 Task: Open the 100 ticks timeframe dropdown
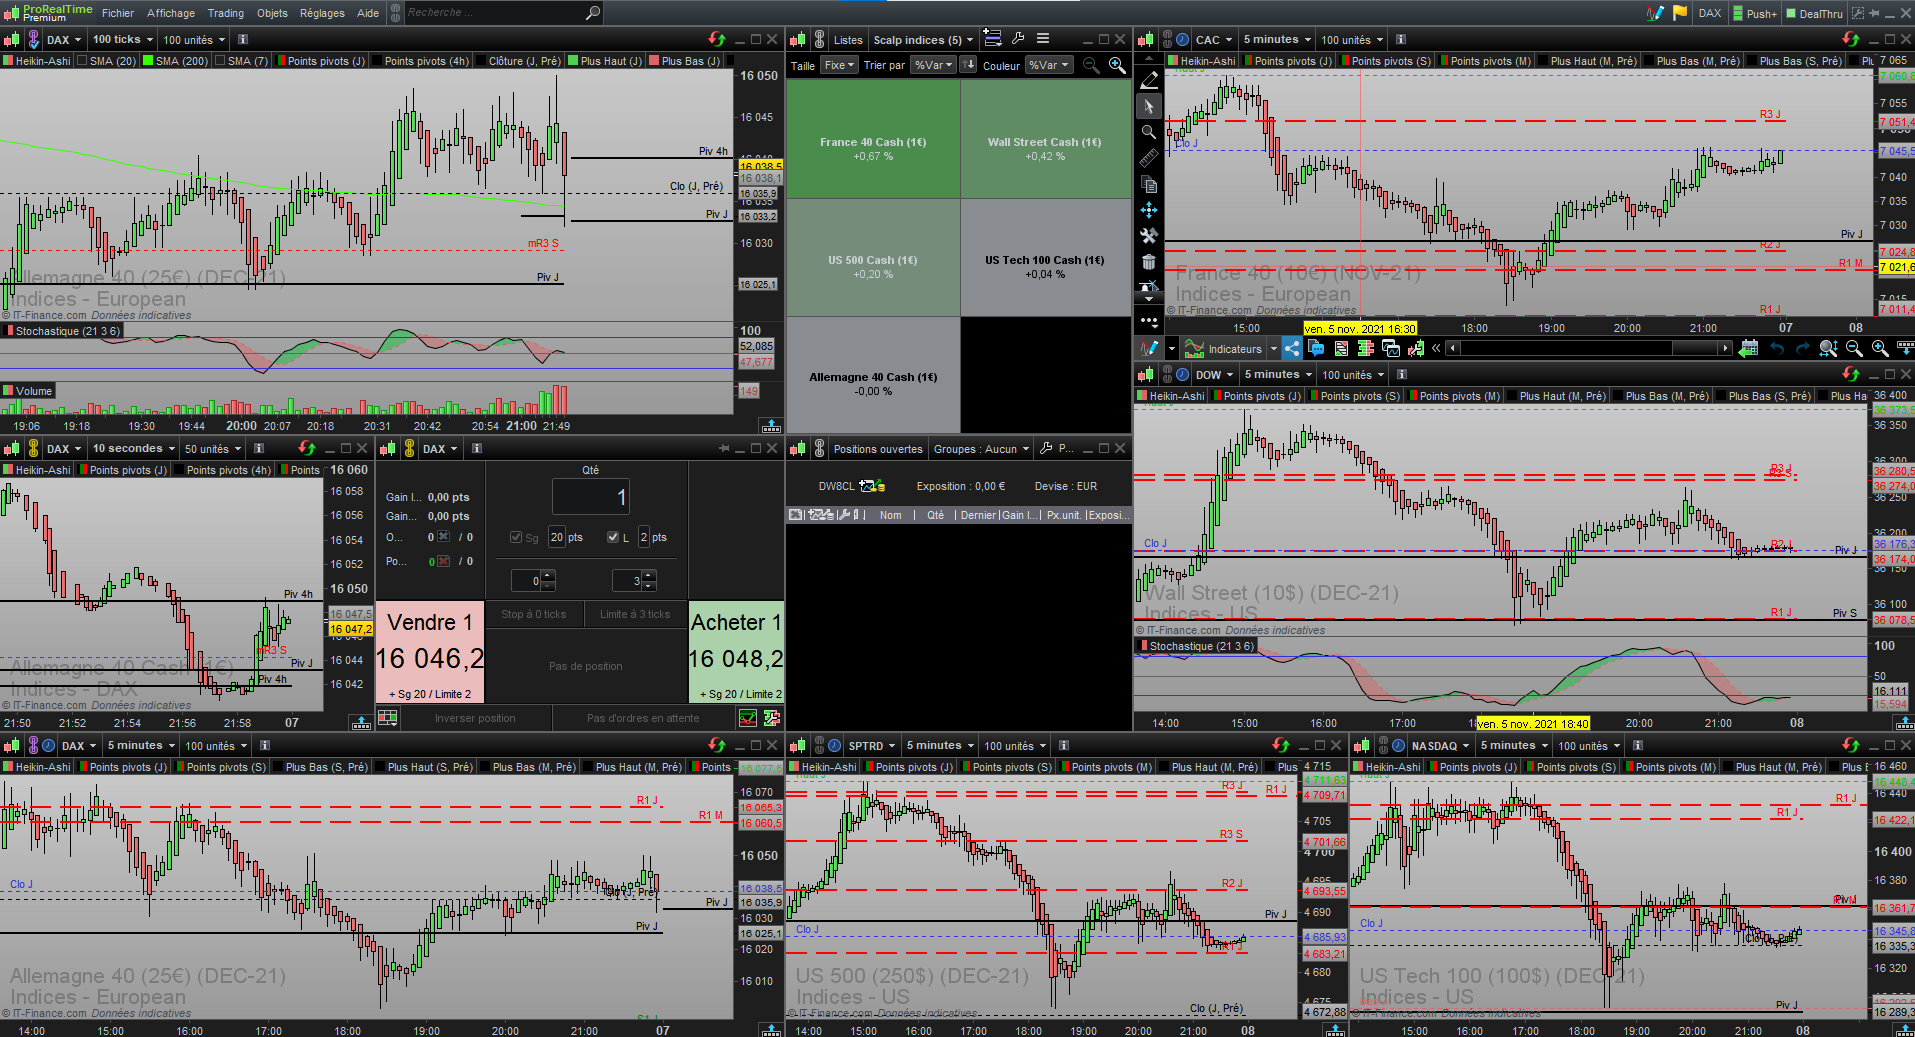click(x=123, y=40)
